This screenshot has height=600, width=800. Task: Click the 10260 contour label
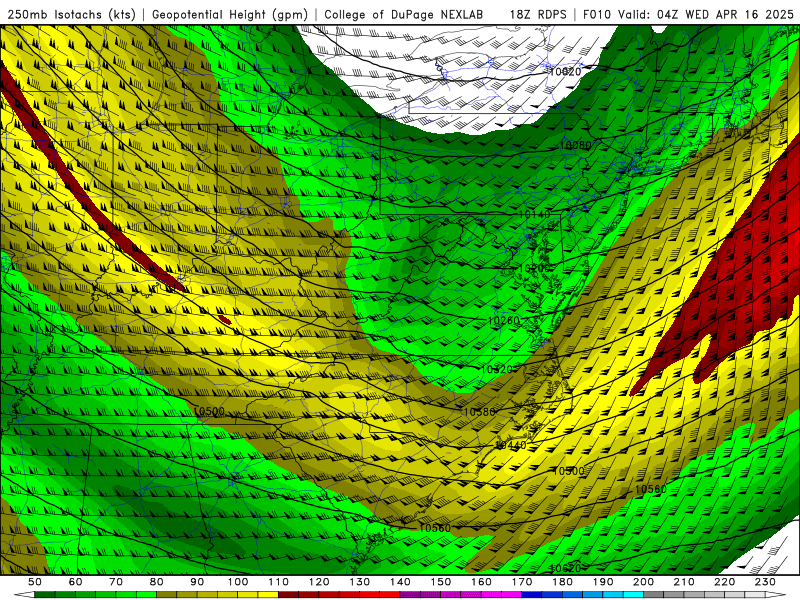[504, 320]
